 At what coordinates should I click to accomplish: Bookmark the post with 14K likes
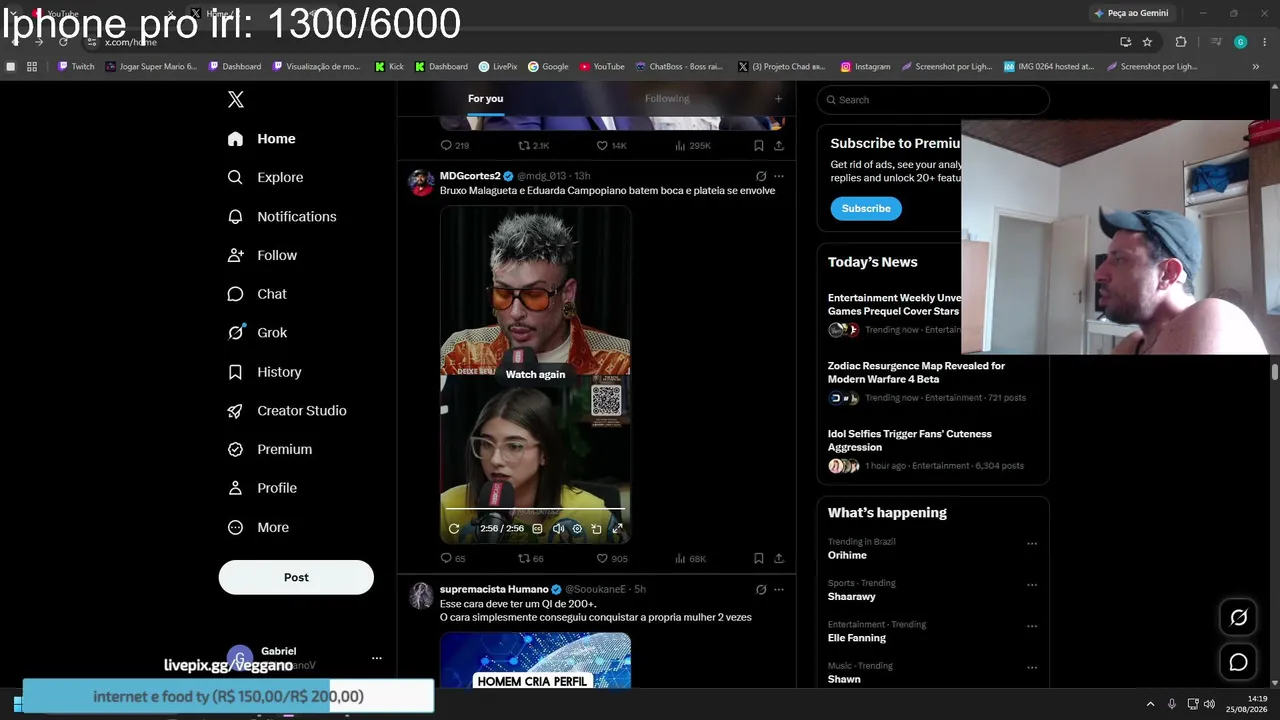click(x=759, y=146)
